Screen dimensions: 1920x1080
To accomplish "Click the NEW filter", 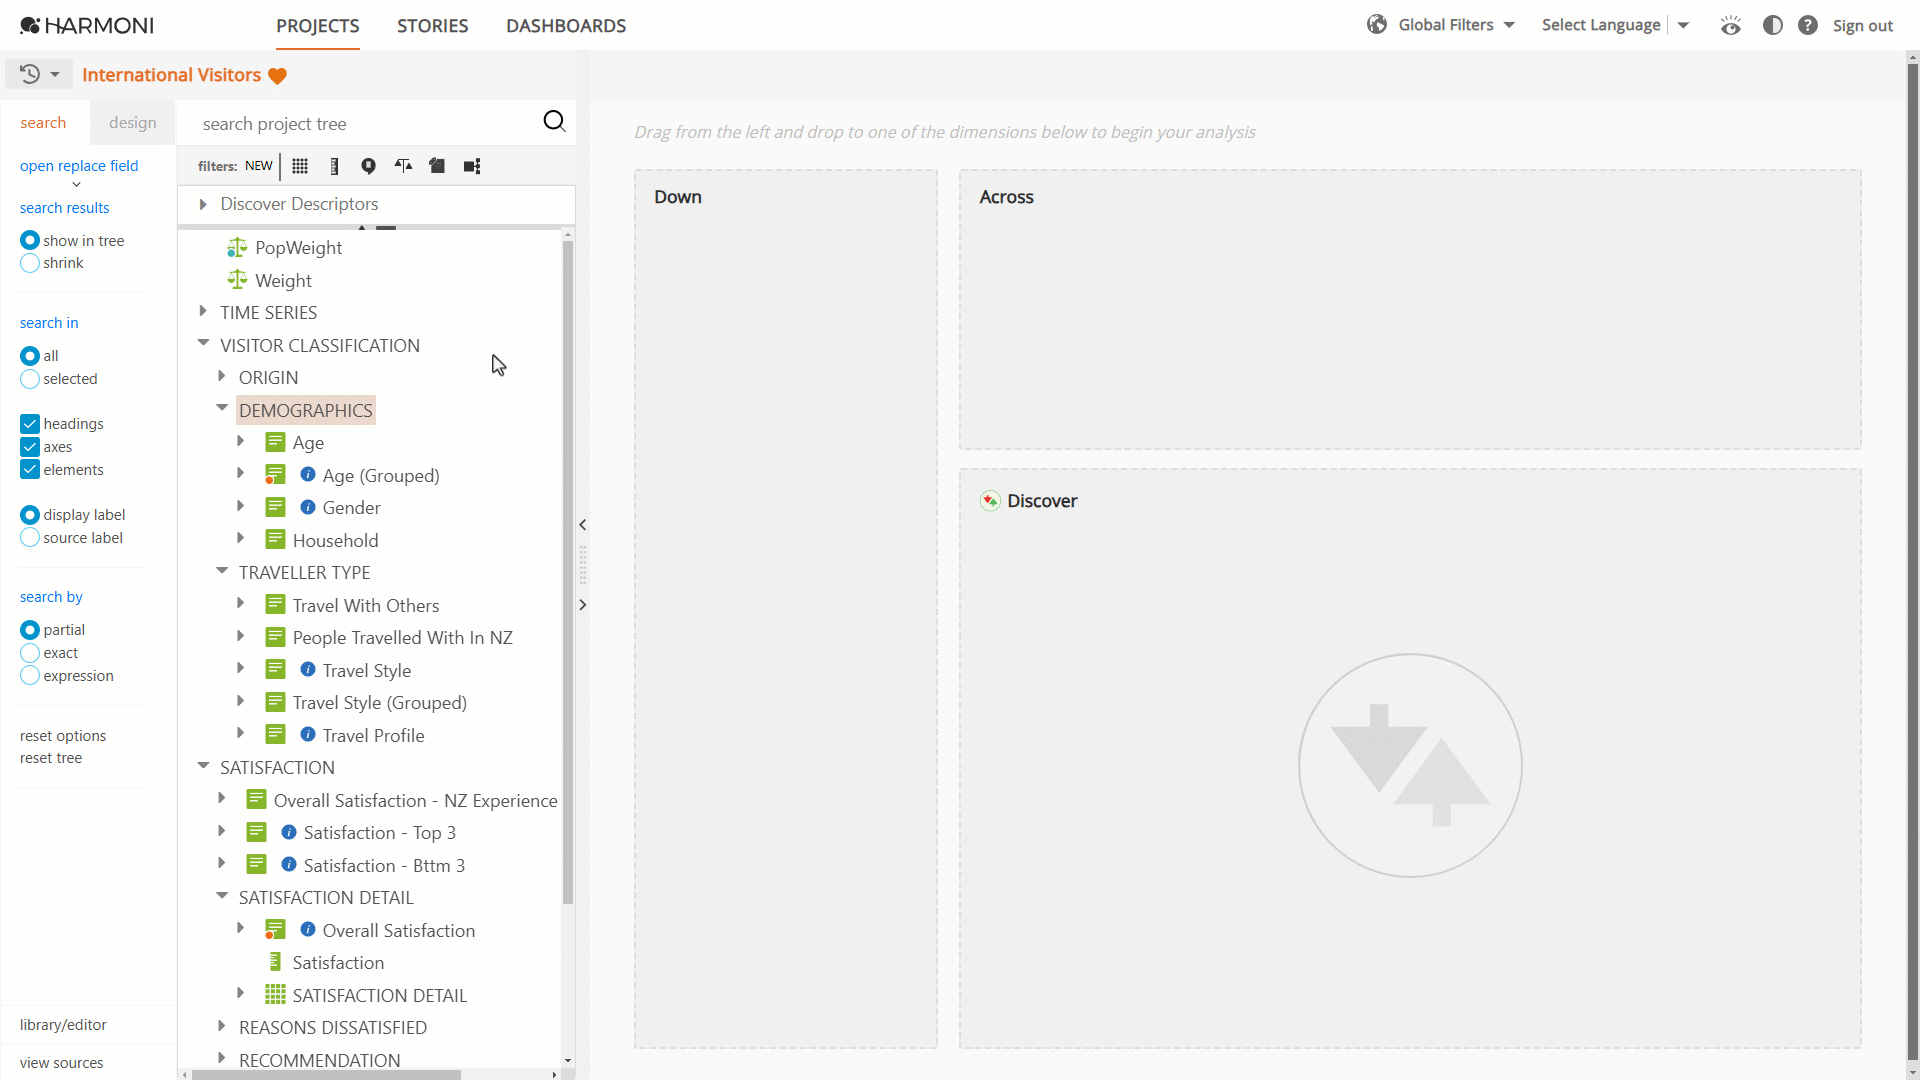I will click(x=258, y=166).
